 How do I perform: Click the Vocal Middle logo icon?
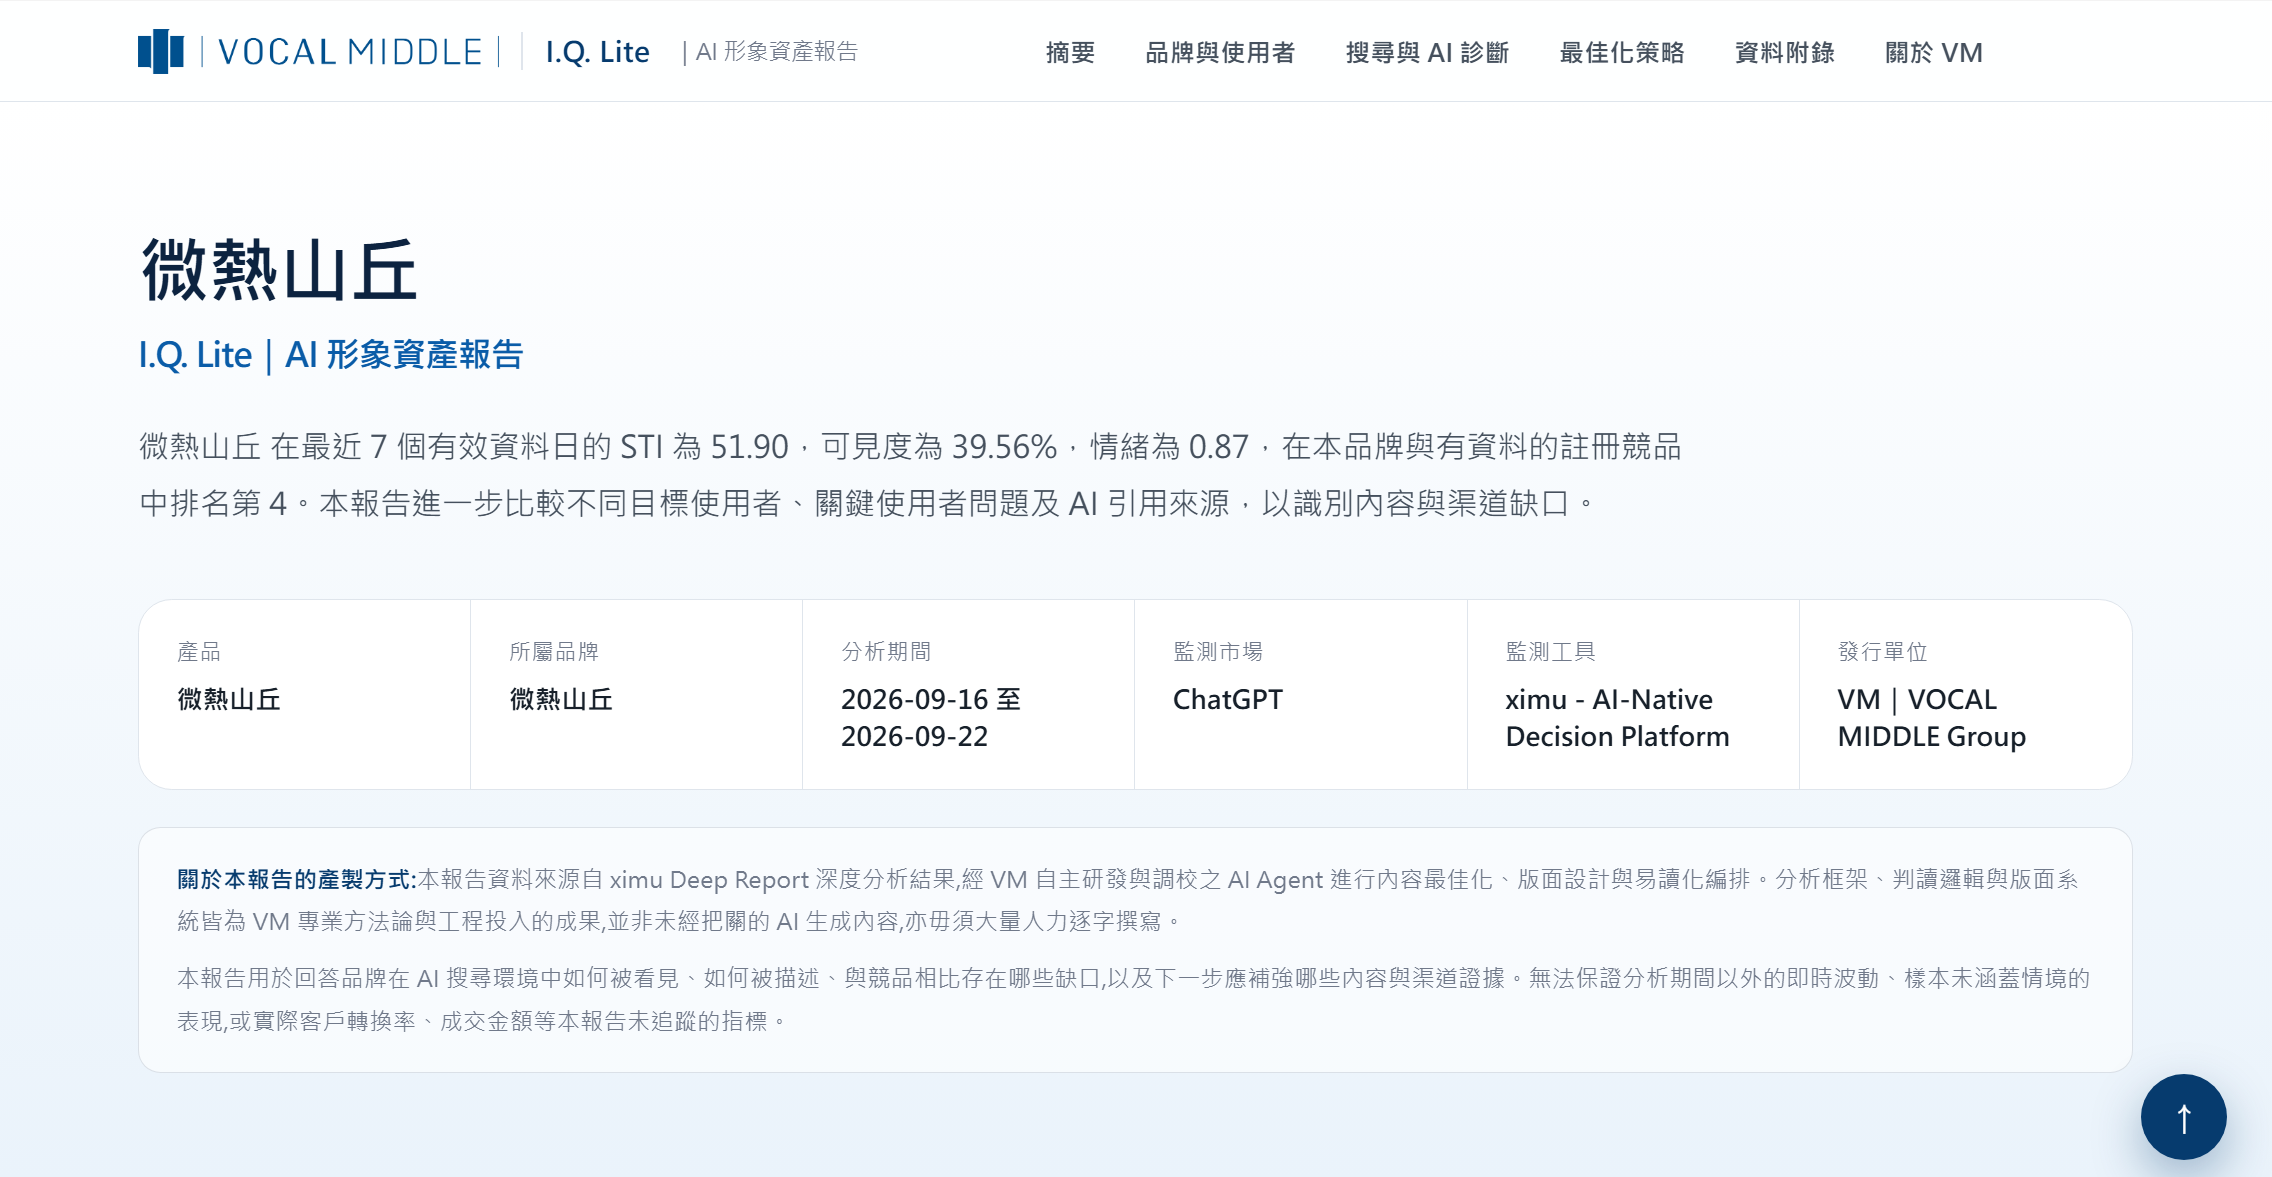tap(161, 51)
